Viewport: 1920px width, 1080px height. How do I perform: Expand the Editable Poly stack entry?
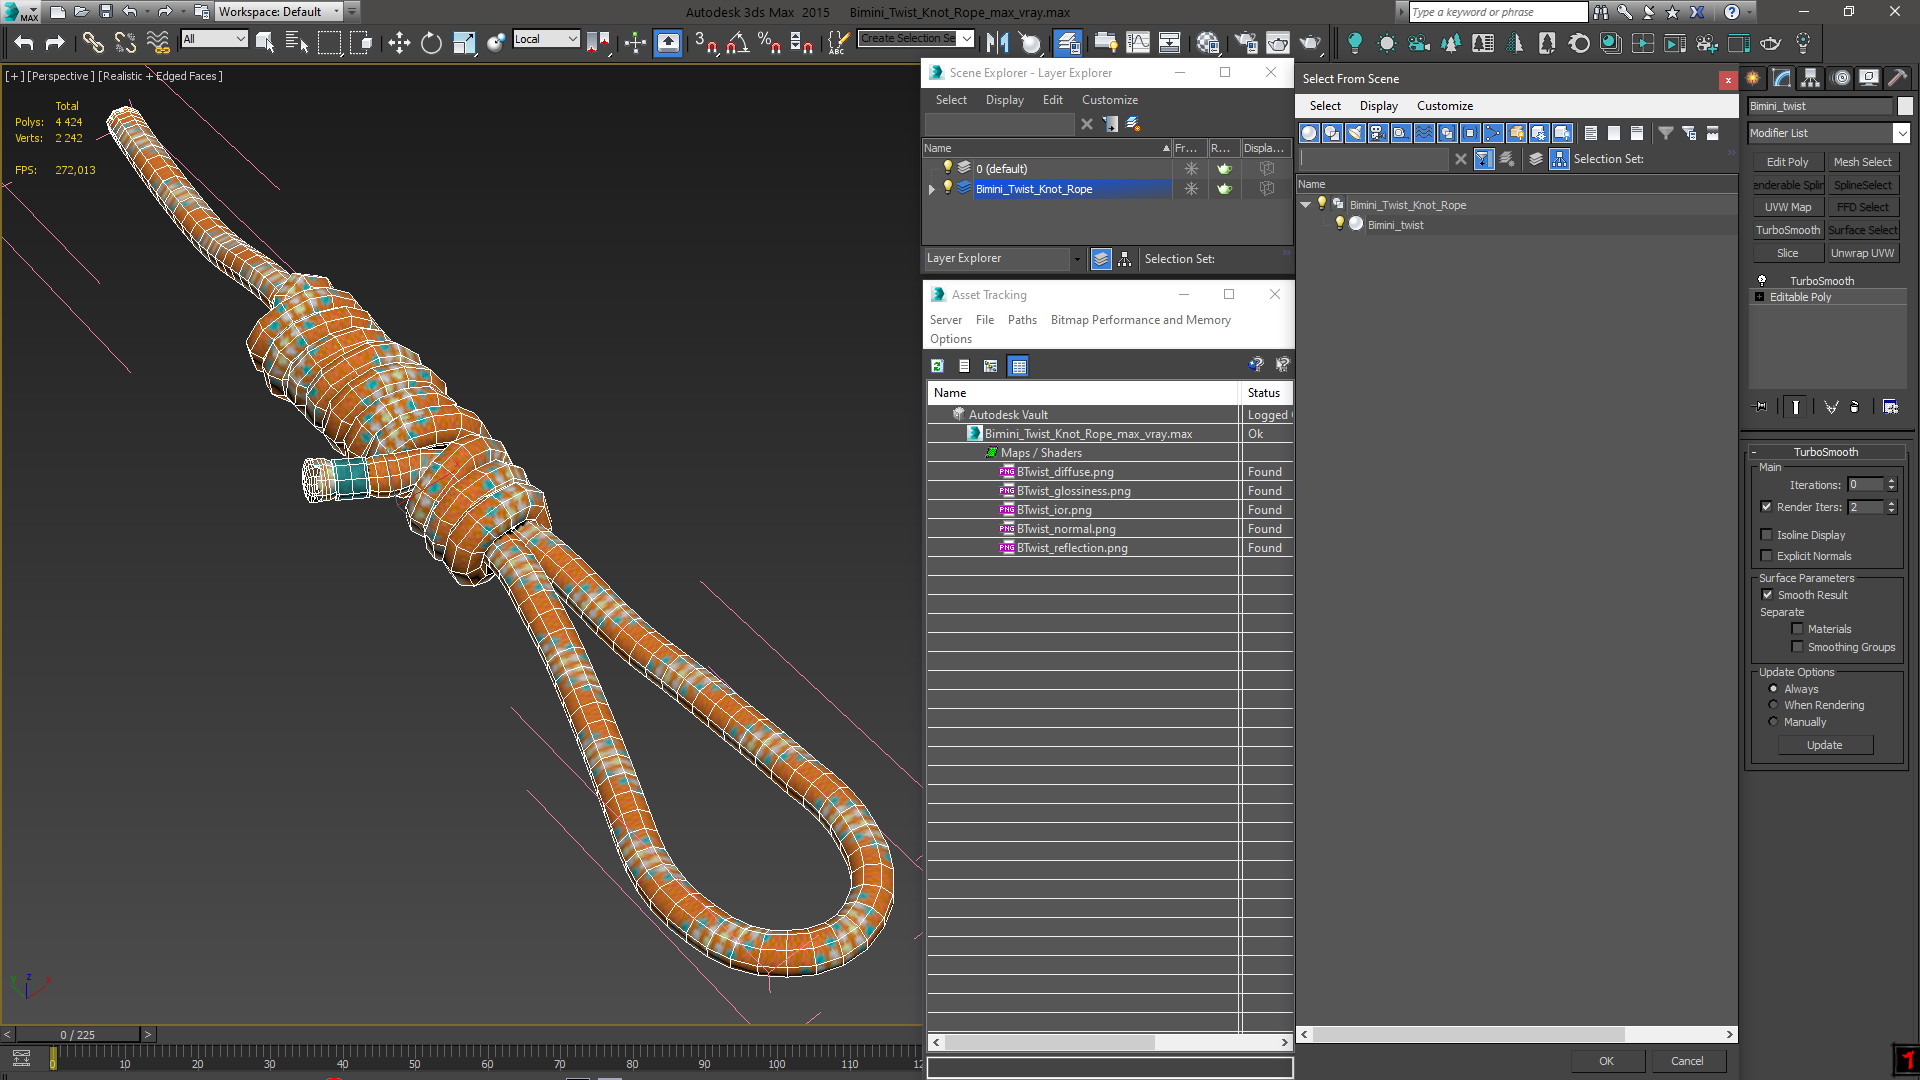[1759, 297]
